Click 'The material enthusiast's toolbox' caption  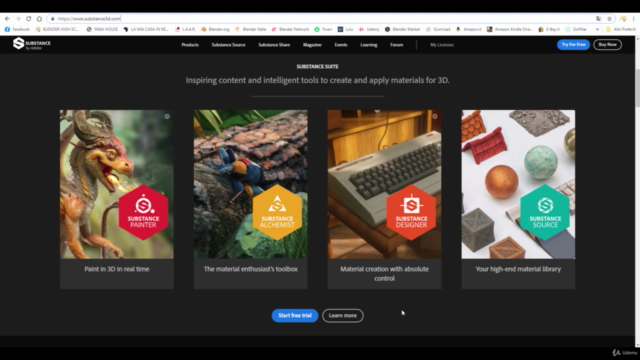click(251, 269)
